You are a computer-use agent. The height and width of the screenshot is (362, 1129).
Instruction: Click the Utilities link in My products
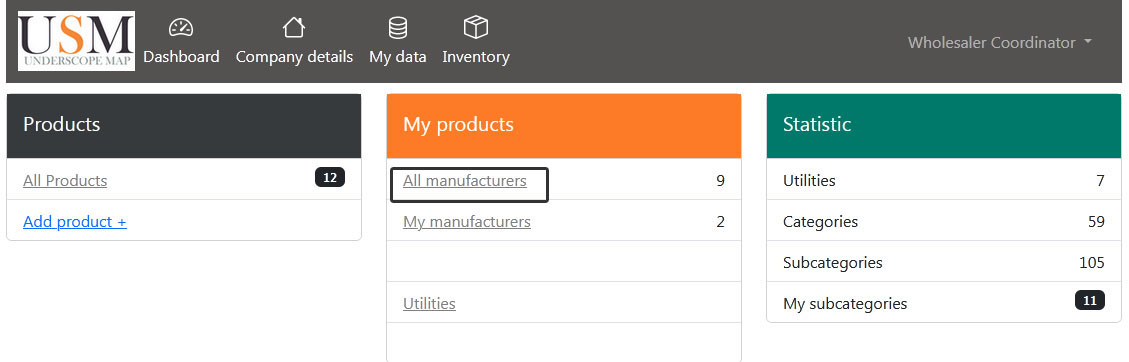pyautogui.click(x=429, y=304)
